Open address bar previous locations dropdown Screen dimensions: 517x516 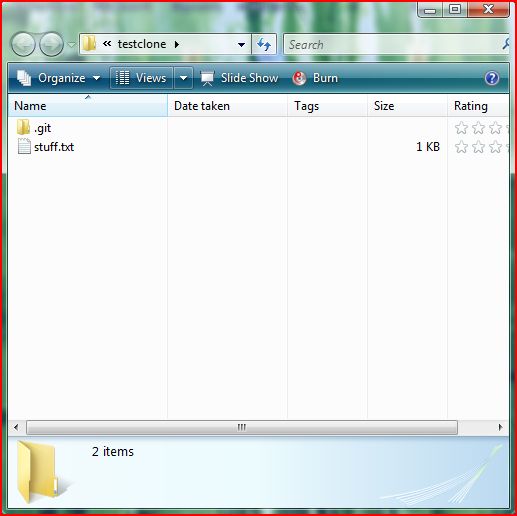click(x=241, y=44)
